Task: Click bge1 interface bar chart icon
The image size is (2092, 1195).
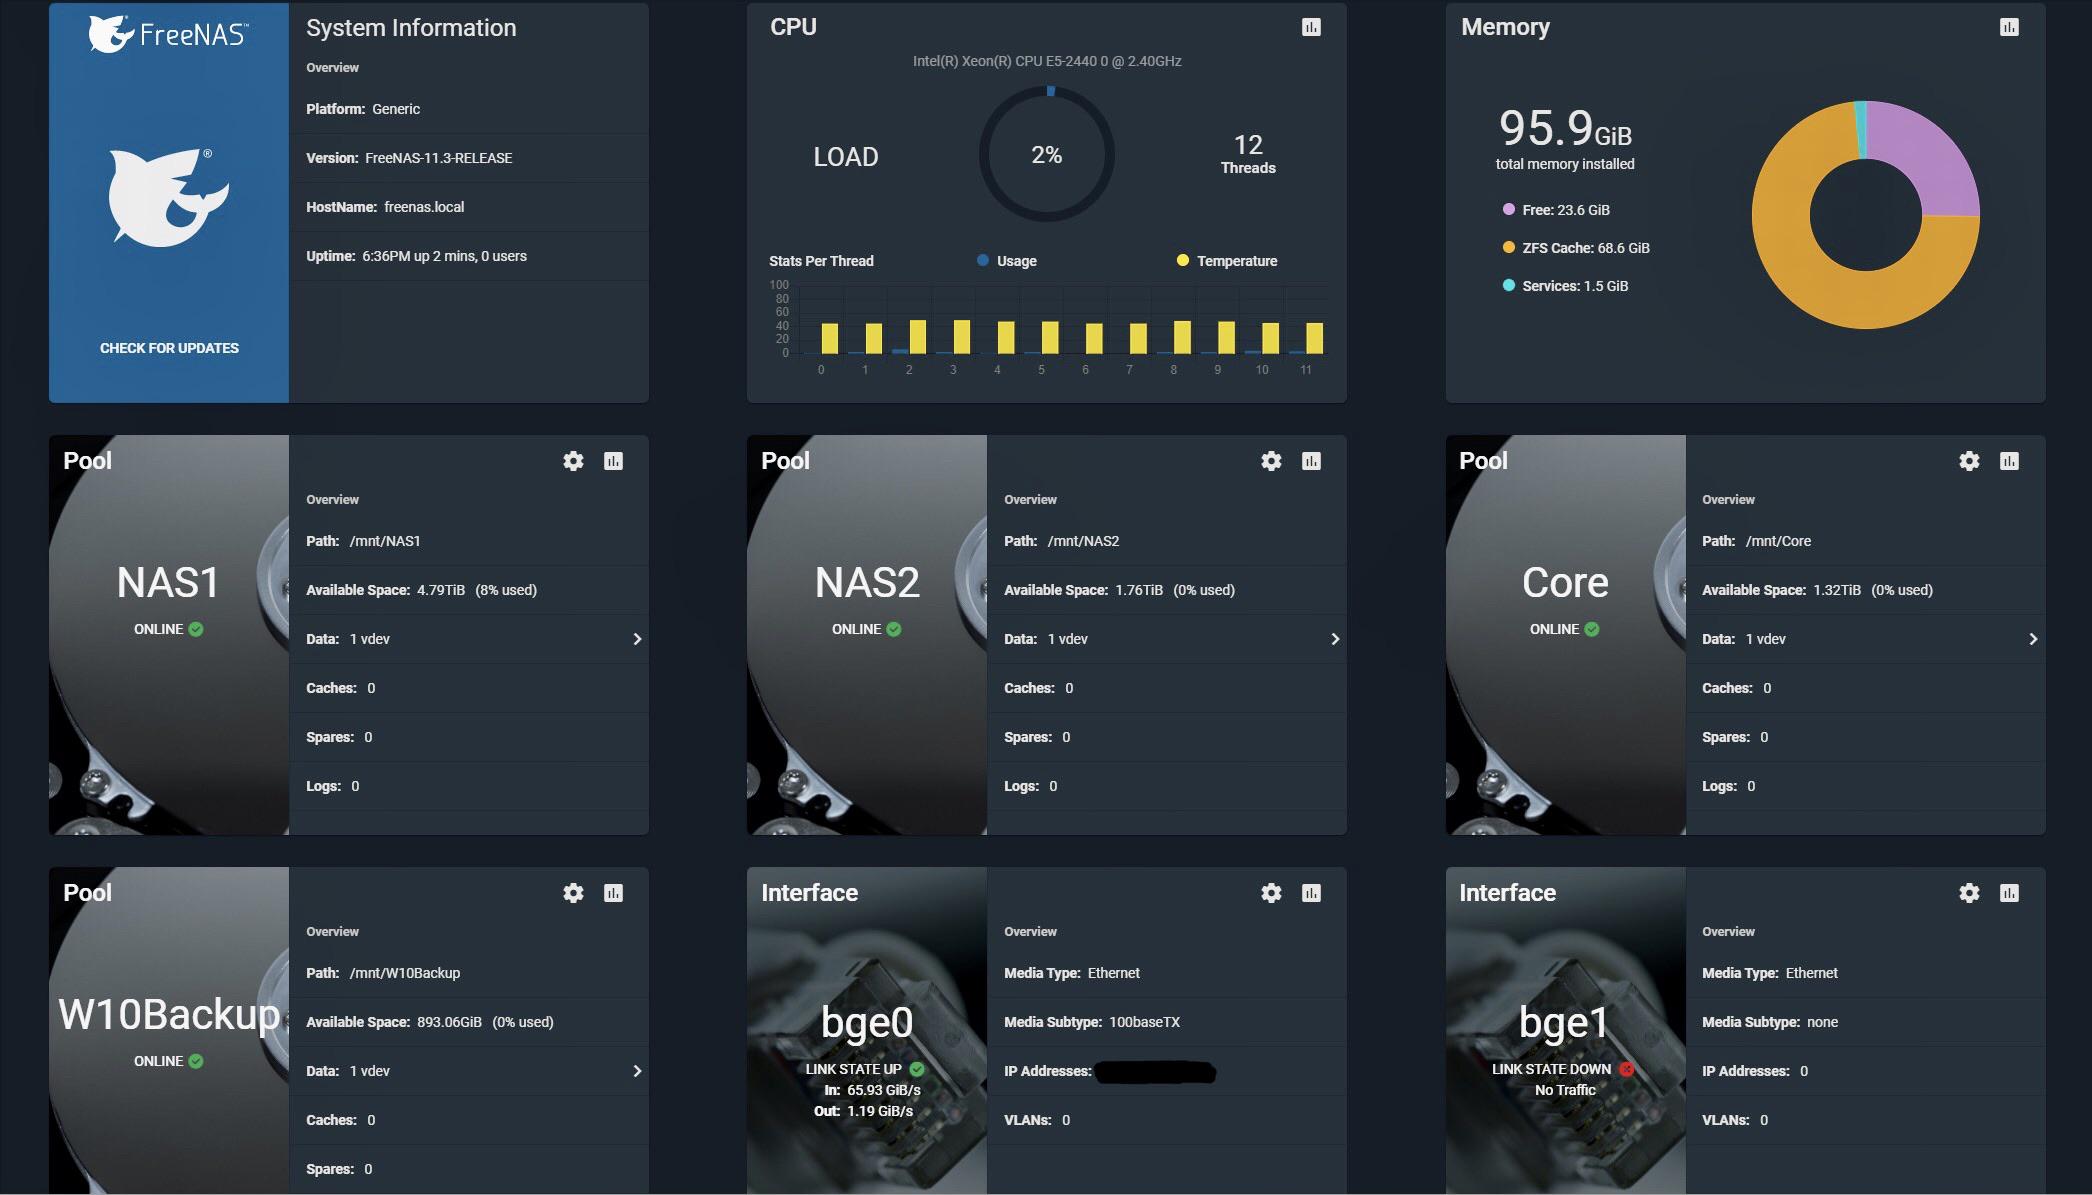Action: 2010,892
